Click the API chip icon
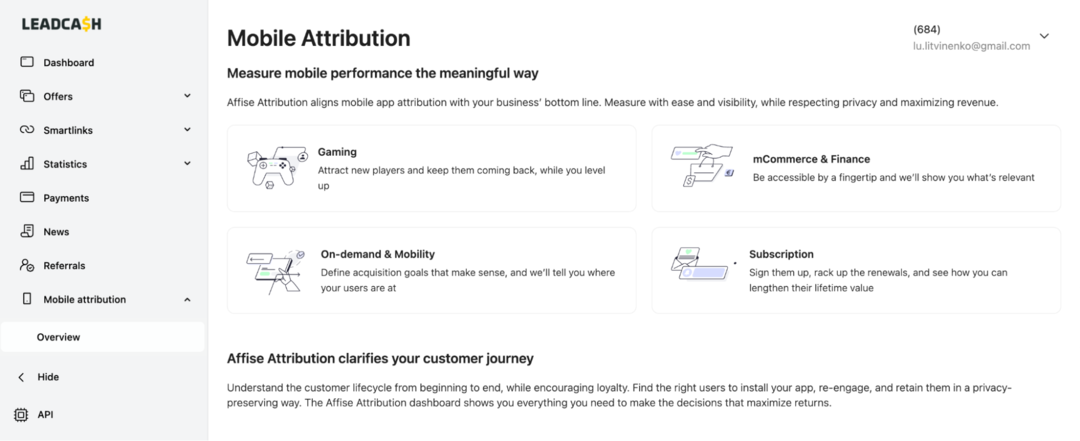 (21, 414)
